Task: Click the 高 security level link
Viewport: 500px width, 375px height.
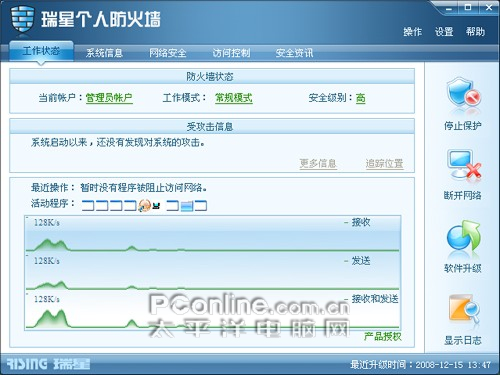Action: (x=360, y=98)
